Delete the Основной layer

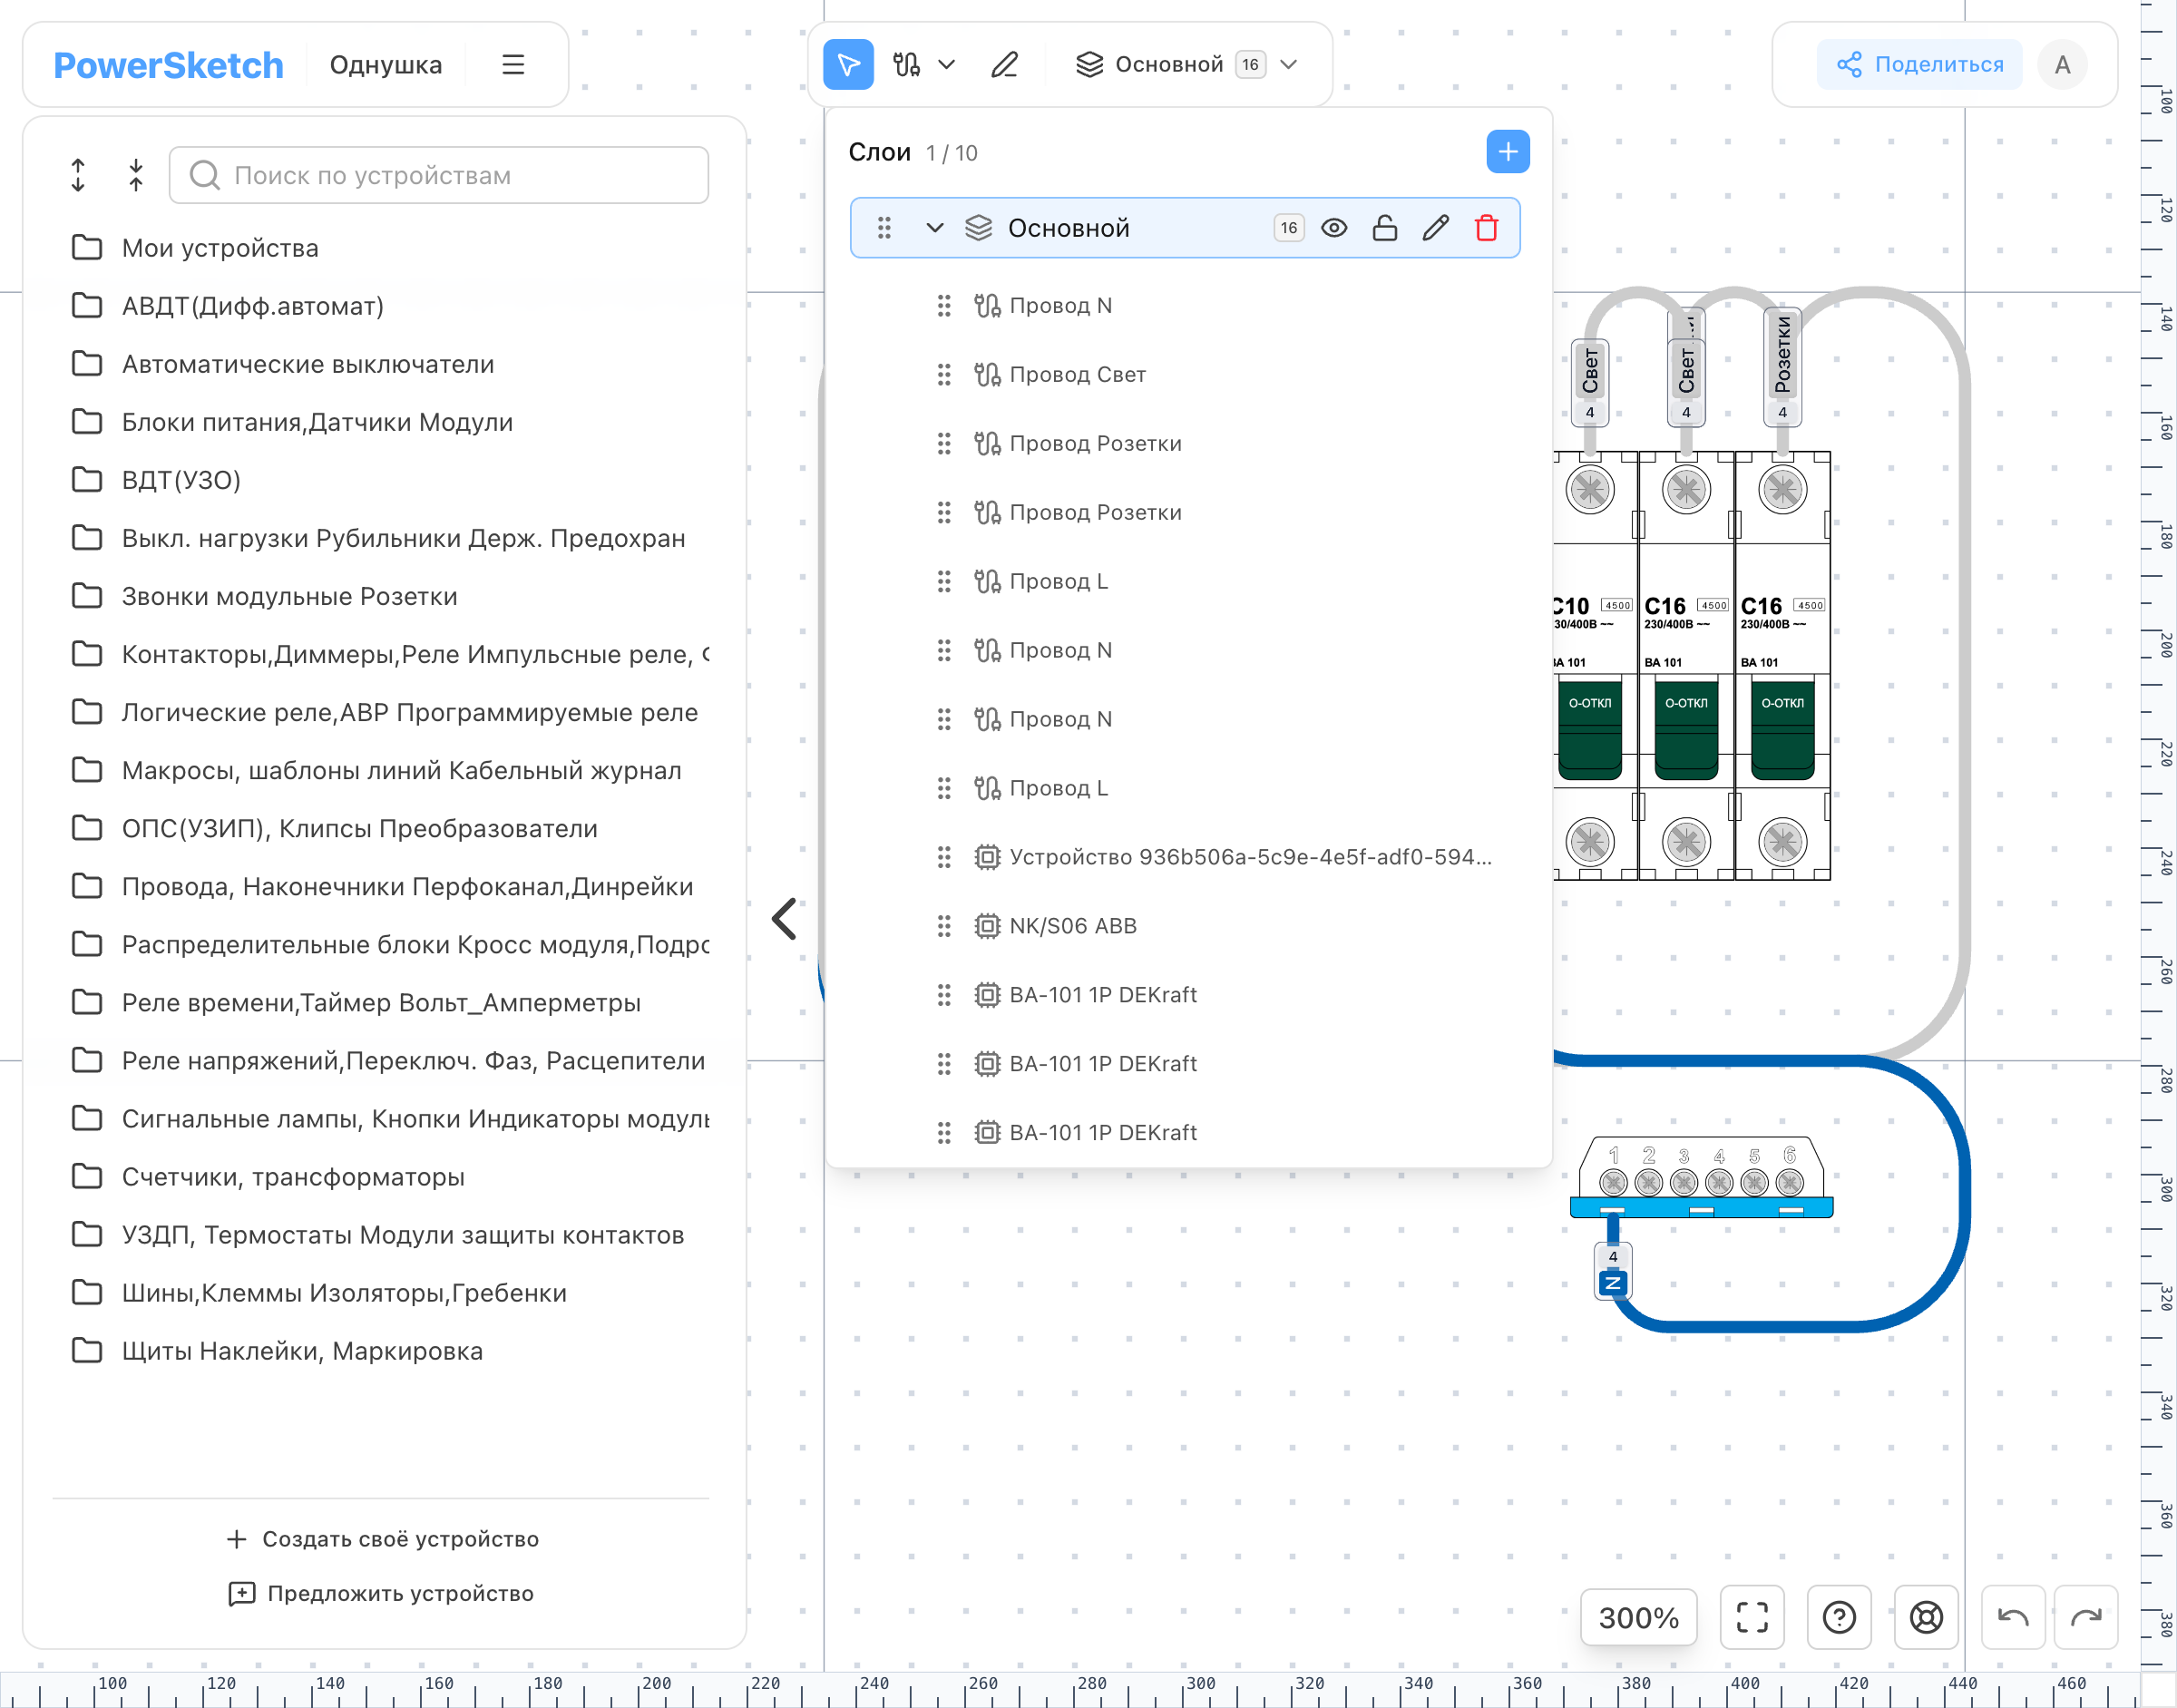[1487, 228]
